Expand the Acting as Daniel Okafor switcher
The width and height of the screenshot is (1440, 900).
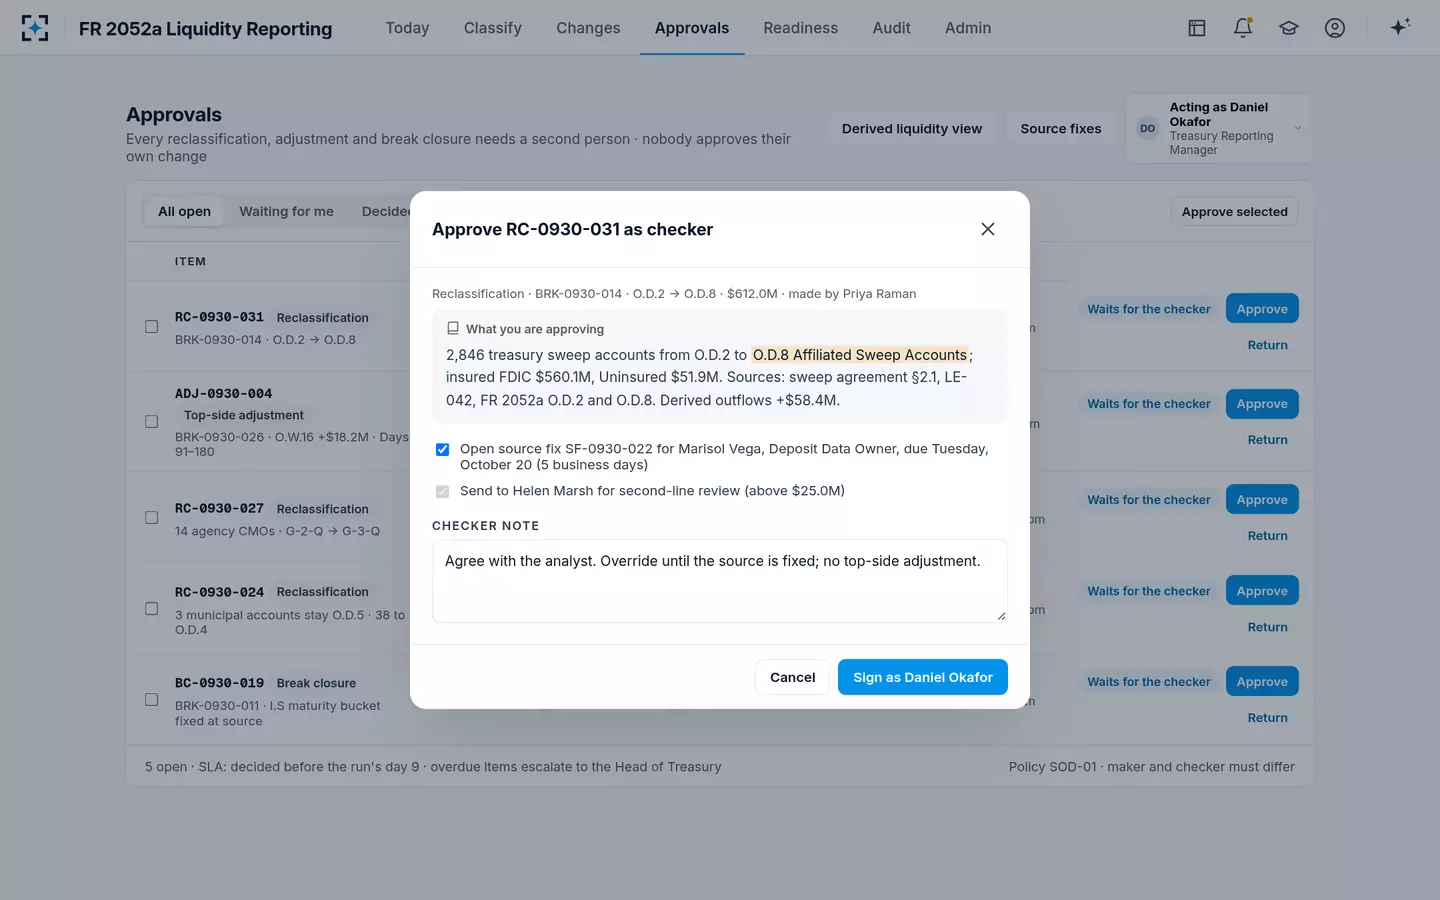coord(1219,128)
